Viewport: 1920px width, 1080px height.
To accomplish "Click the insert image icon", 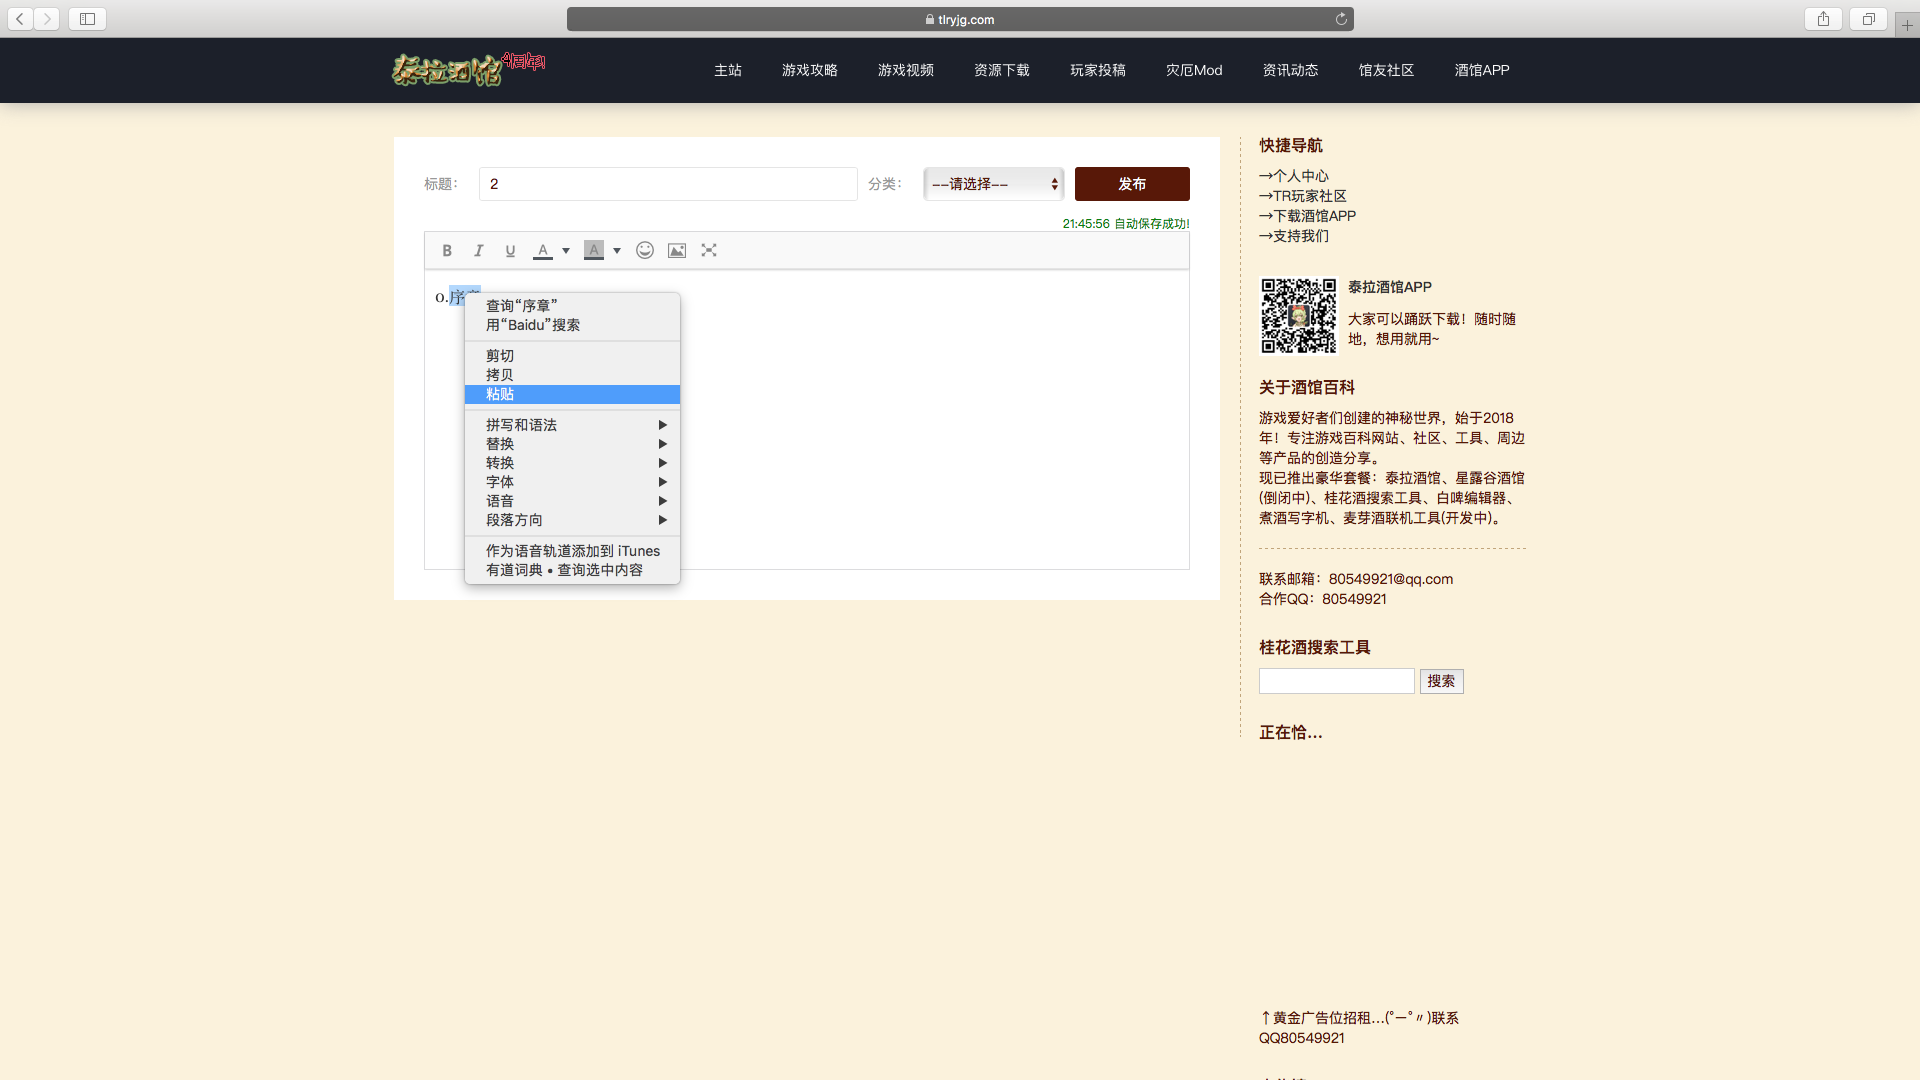I will (x=677, y=251).
